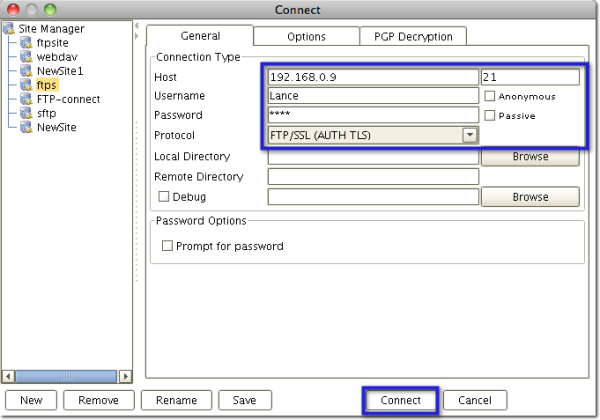Click the NewSite site icon
Screen dimensions: 600x420
pyautogui.click(x=26, y=127)
